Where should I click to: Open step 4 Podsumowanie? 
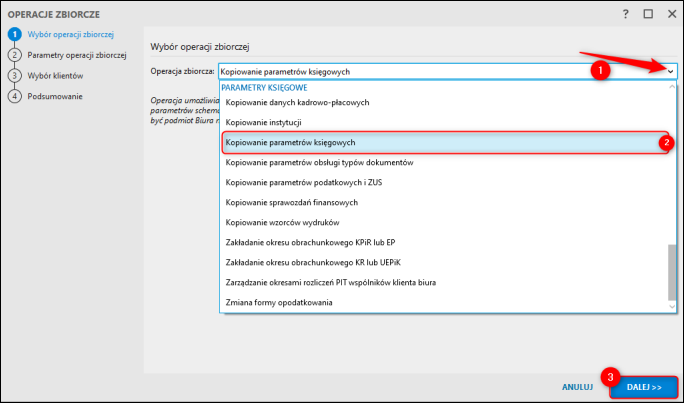pyautogui.click(x=55, y=96)
